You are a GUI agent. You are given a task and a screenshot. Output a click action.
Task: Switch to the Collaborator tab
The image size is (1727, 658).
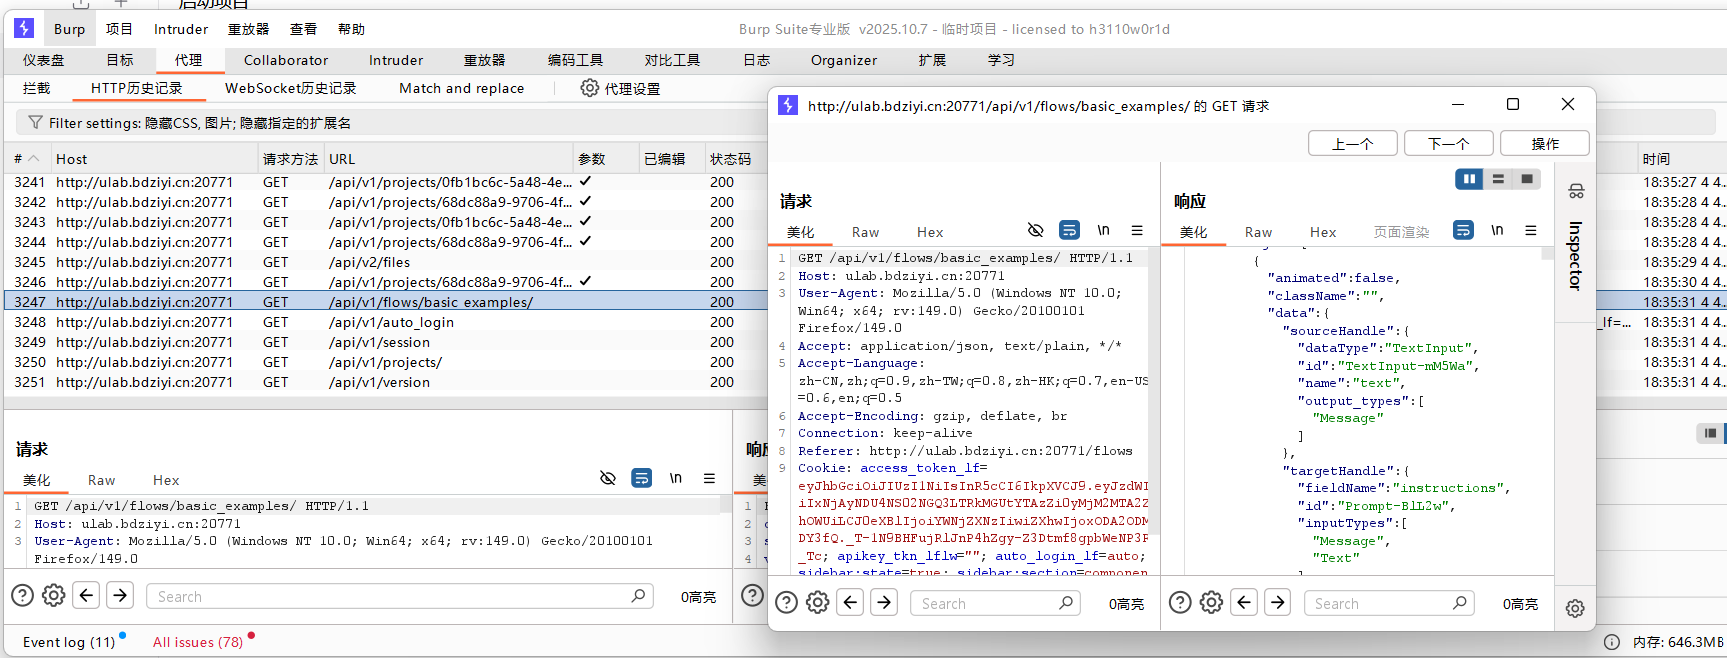(286, 60)
